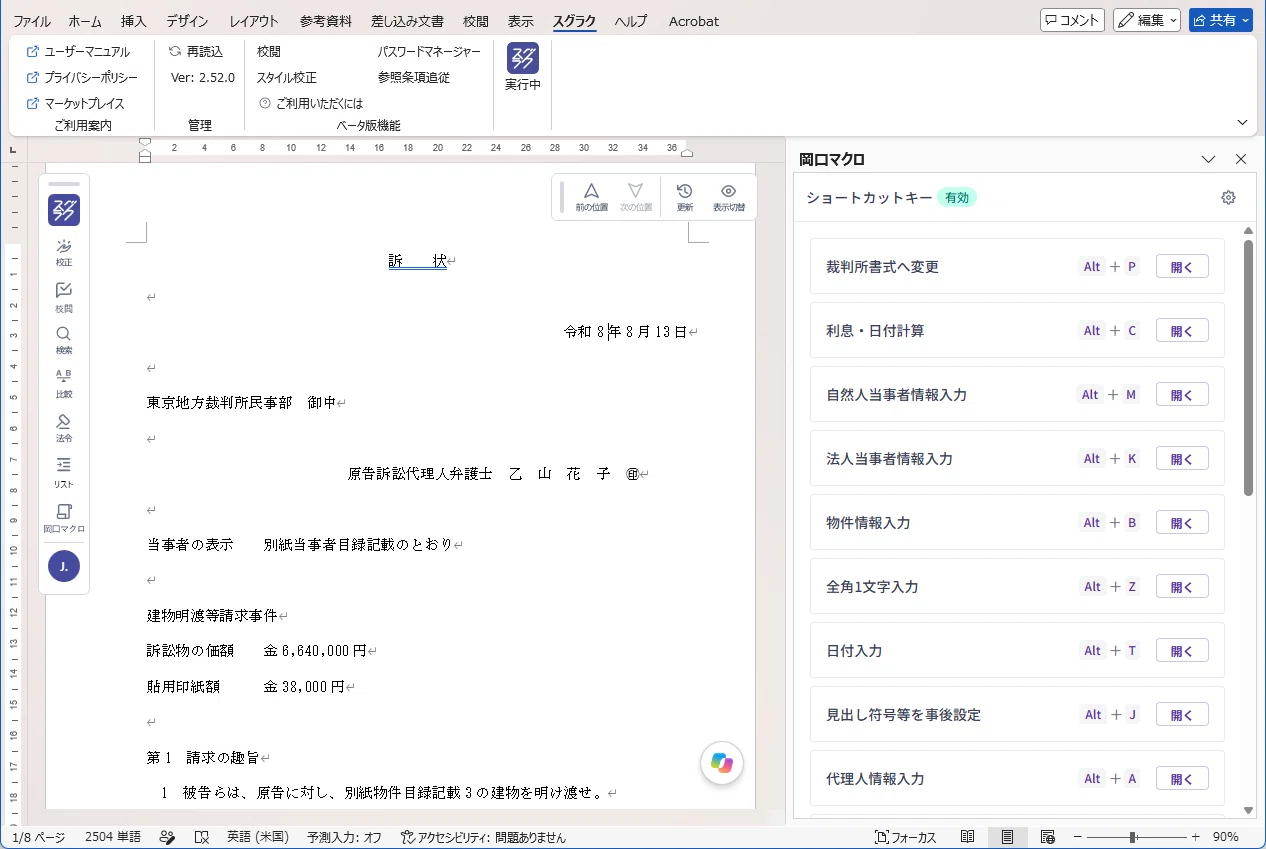Open the 岡口マクロ pane options chevron
1266x849 pixels.
click(1208, 159)
